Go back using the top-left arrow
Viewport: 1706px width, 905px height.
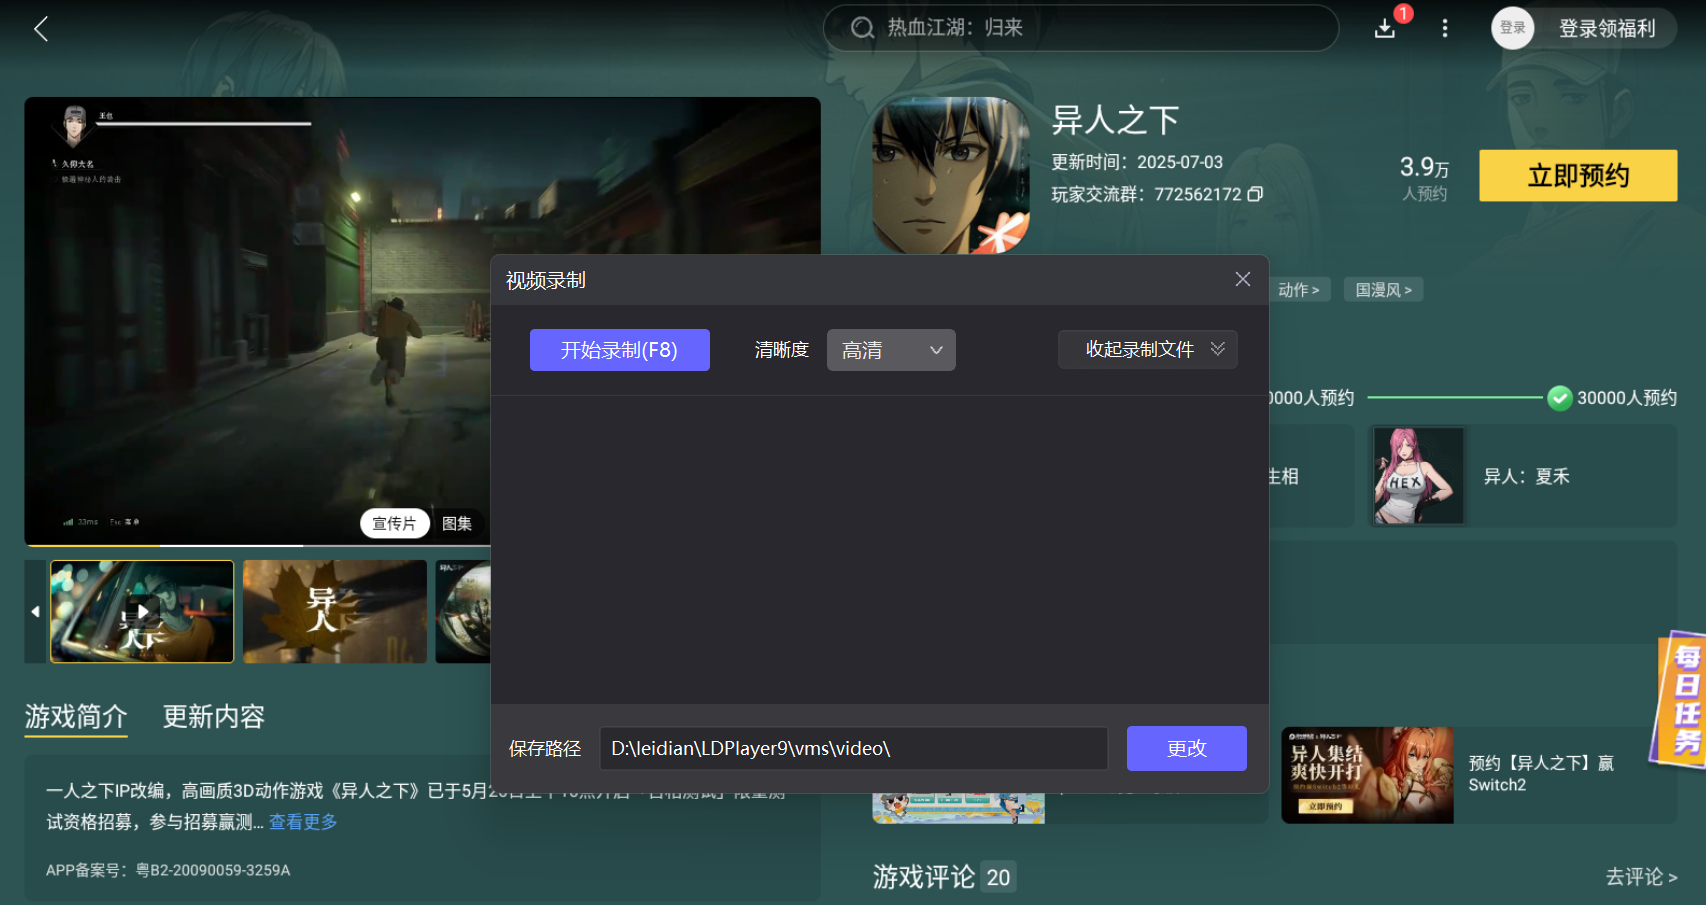point(41,28)
